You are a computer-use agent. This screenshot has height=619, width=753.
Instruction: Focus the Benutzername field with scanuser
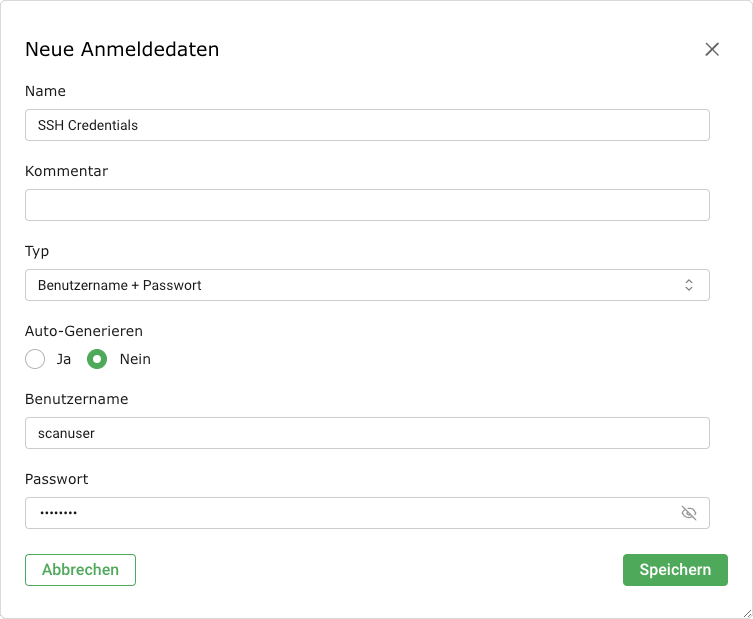367,433
